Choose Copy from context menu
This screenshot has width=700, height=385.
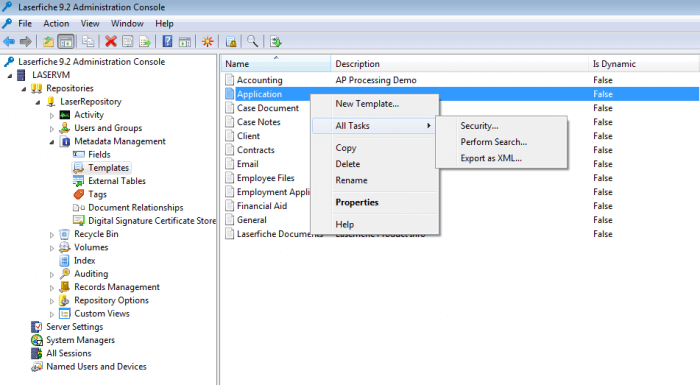click(x=375, y=148)
